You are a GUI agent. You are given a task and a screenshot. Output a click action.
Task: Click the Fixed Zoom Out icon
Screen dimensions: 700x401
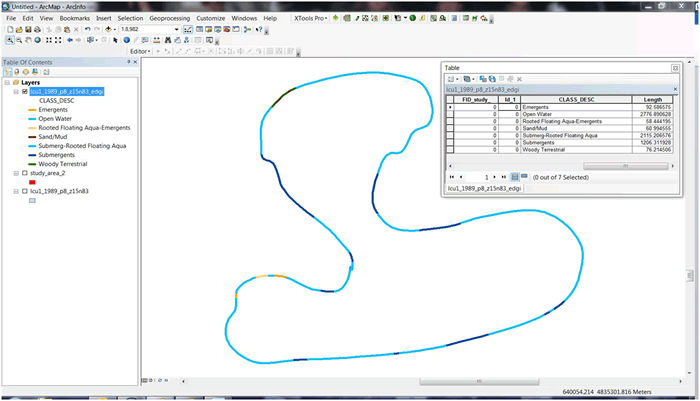tap(58, 40)
